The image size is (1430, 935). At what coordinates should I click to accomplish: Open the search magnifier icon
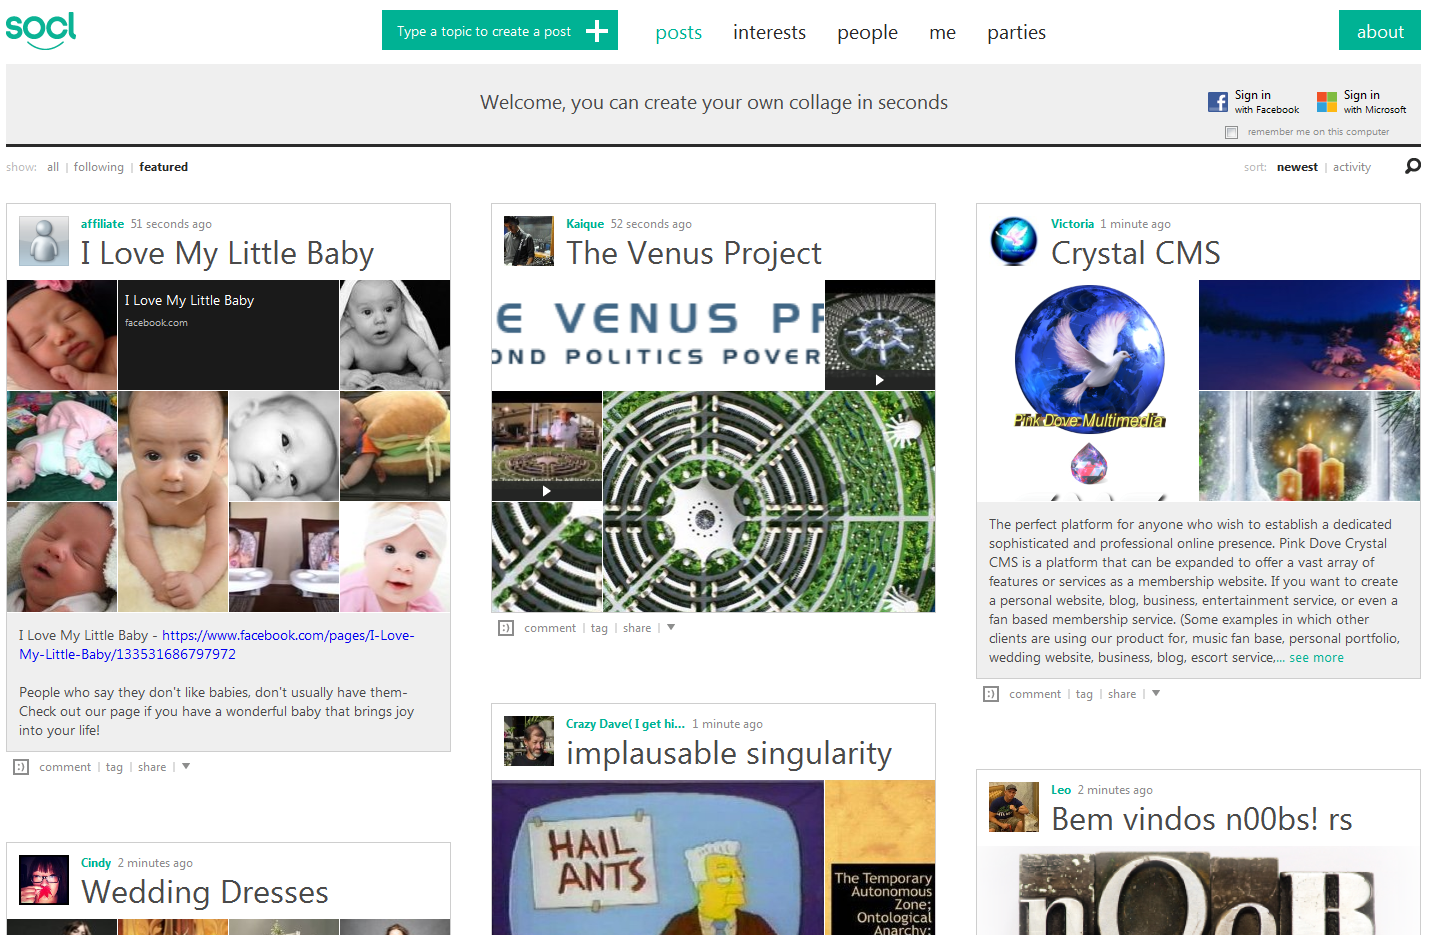click(x=1412, y=166)
